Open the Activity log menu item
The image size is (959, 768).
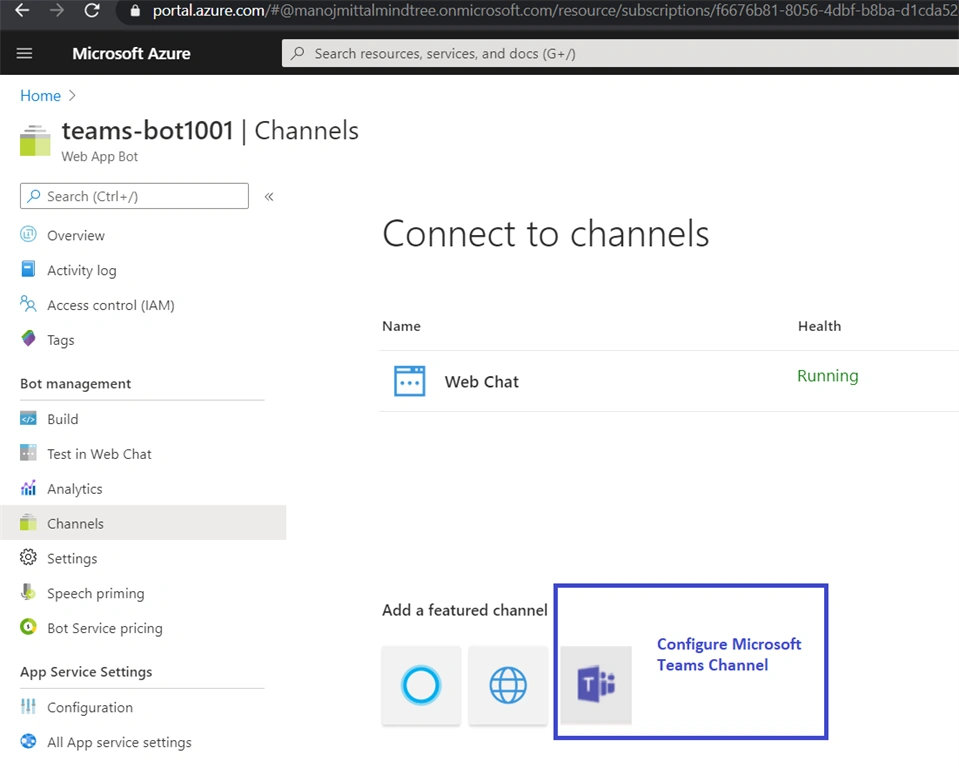coord(82,270)
